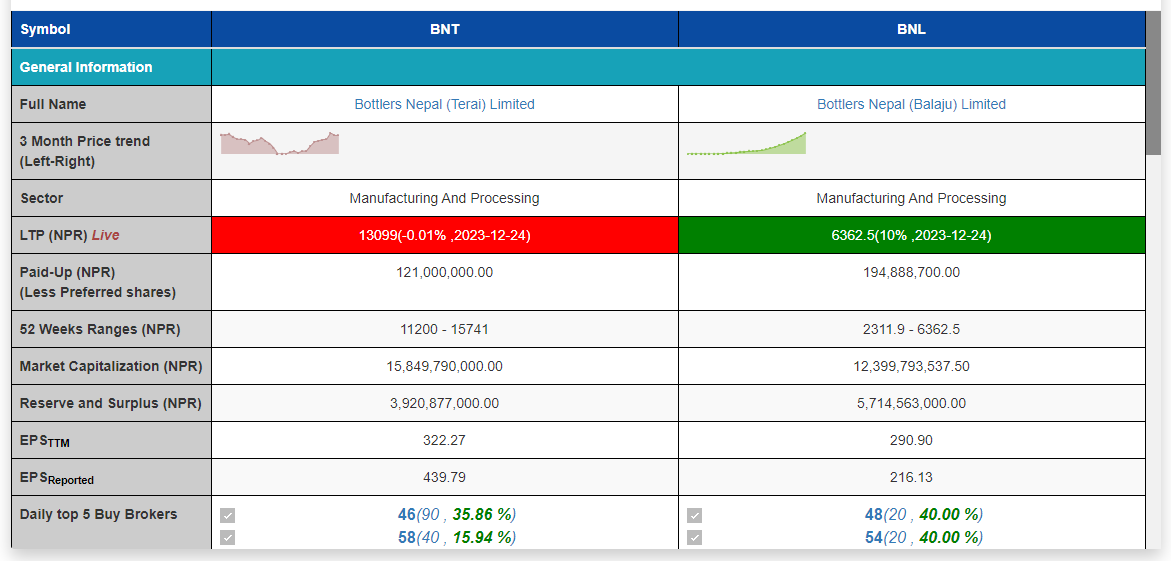Viewport: 1171px width, 561px height.
Task: Click BNL paid-up value 194,888,700.00
Action: click(x=911, y=273)
